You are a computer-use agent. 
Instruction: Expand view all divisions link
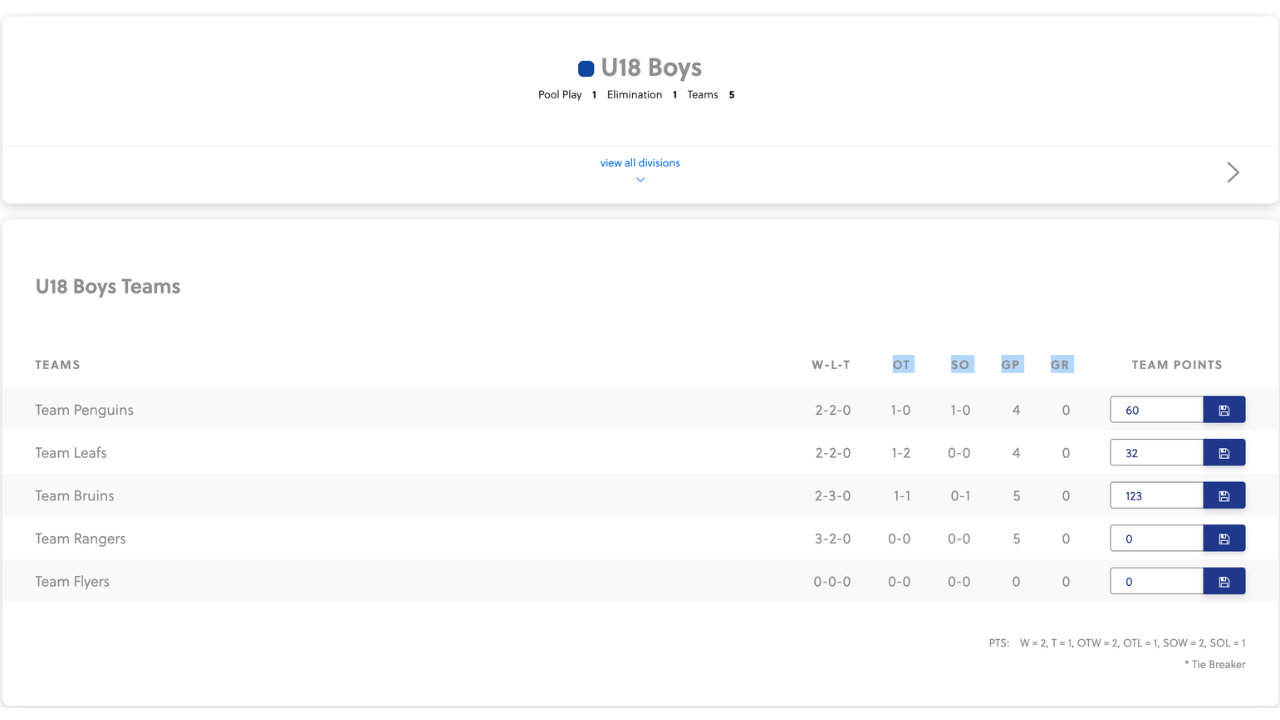pyautogui.click(x=640, y=163)
